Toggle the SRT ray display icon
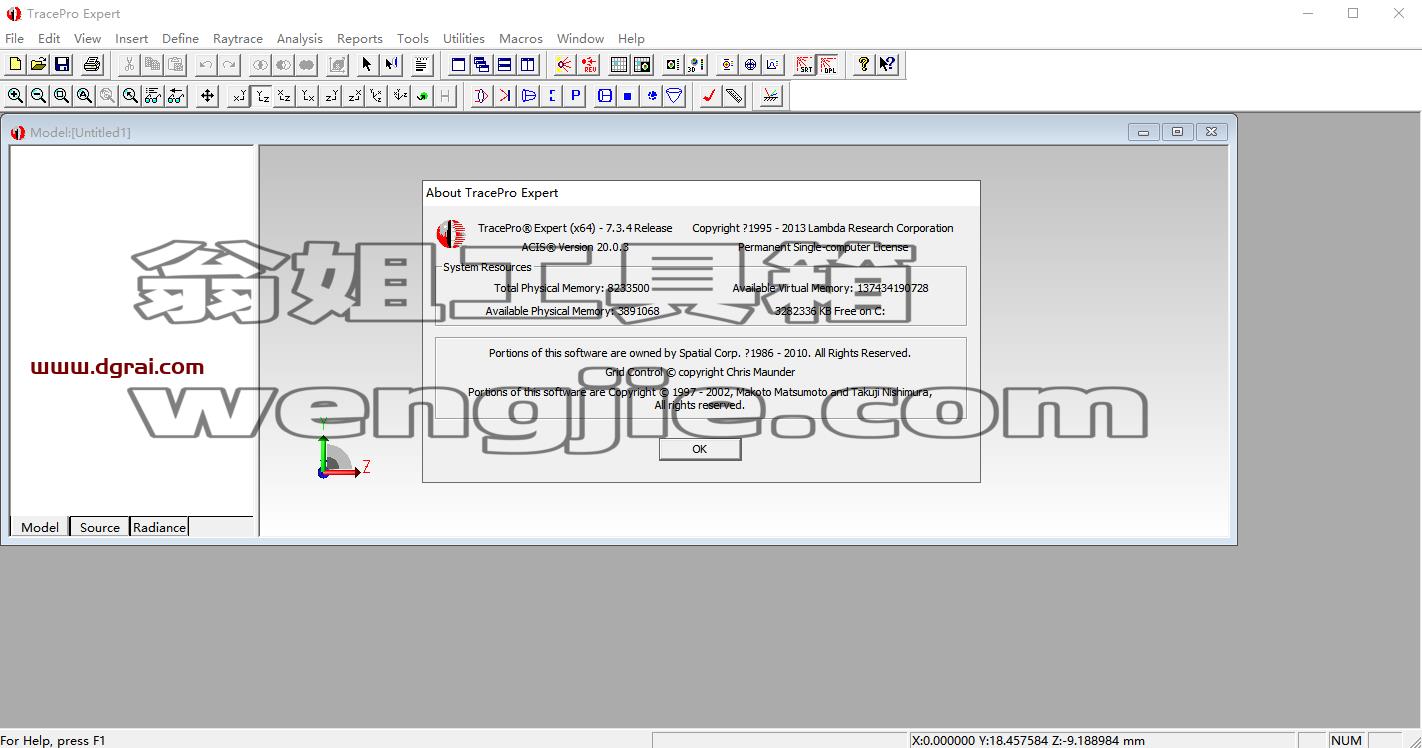This screenshot has height=748, width=1422. (x=805, y=64)
